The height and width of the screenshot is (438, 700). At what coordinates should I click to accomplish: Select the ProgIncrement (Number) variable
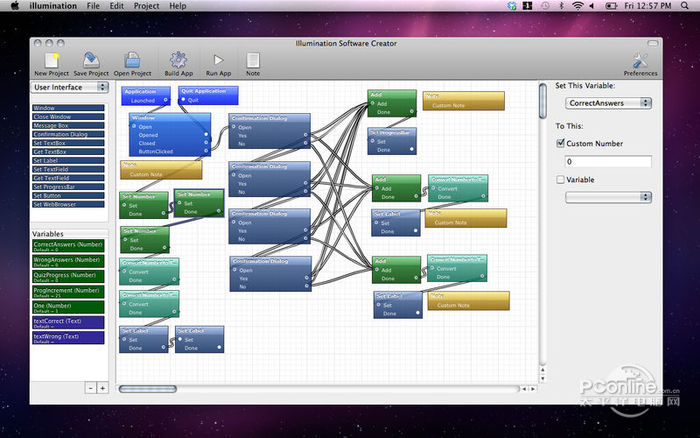pyautogui.click(x=68, y=292)
